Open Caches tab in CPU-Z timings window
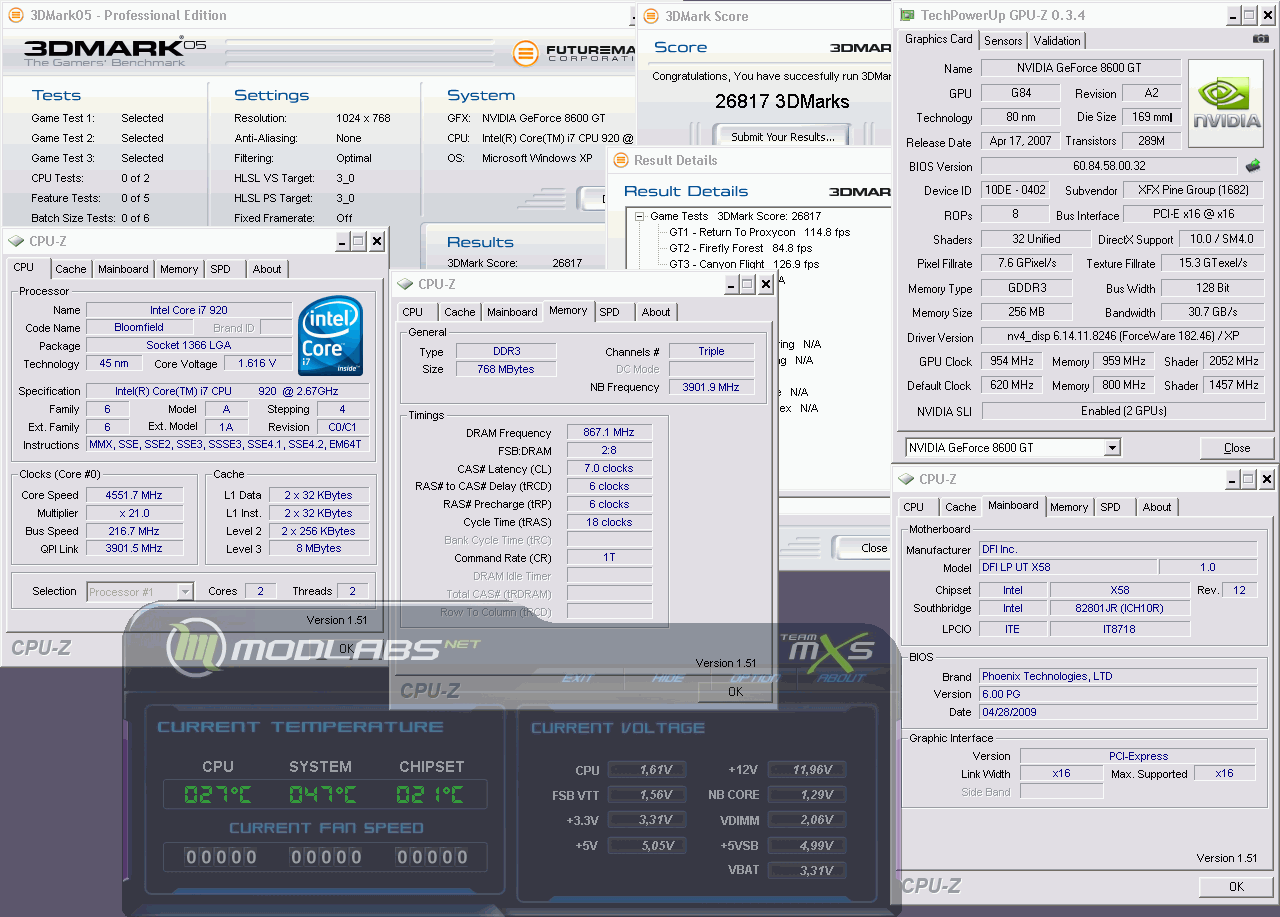This screenshot has width=1280, height=917. (460, 312)
